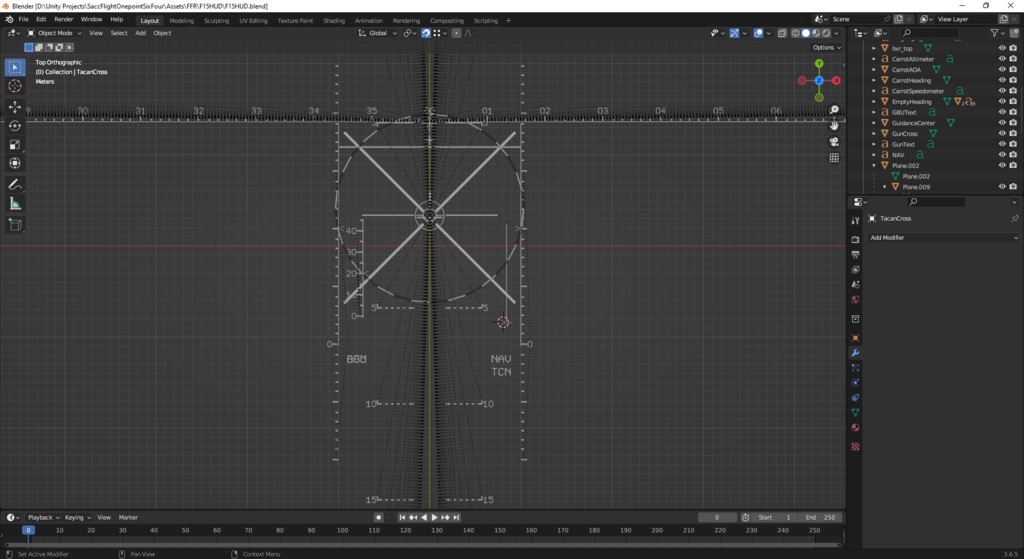Open the Object Constraints properties tab

(x=856, y=398)
